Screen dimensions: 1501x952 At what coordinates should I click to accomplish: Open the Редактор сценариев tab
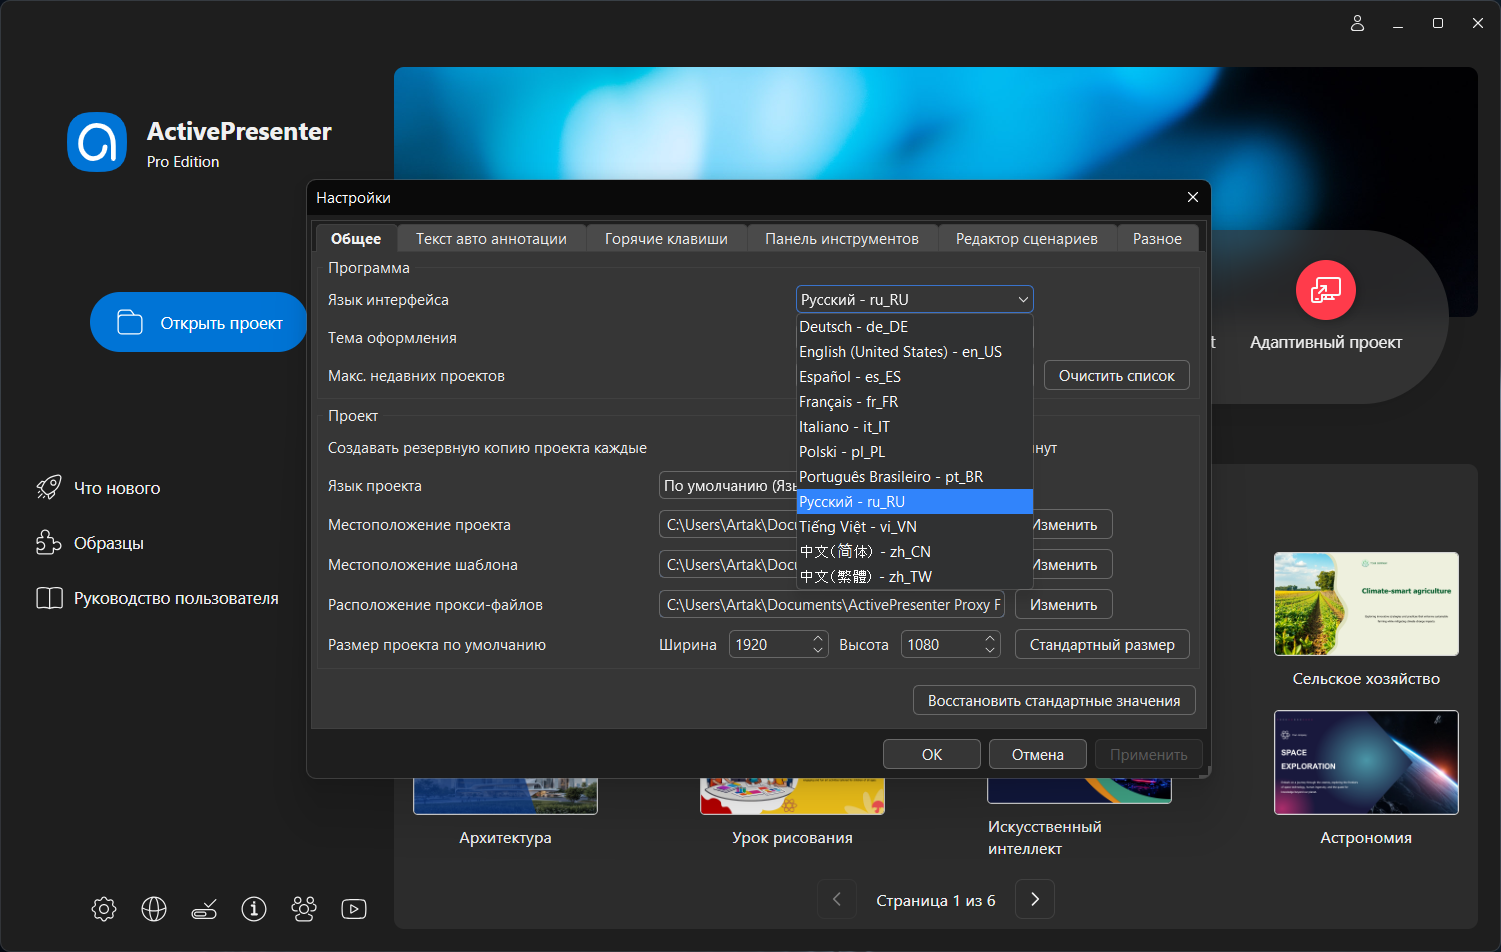[1027, 239]
